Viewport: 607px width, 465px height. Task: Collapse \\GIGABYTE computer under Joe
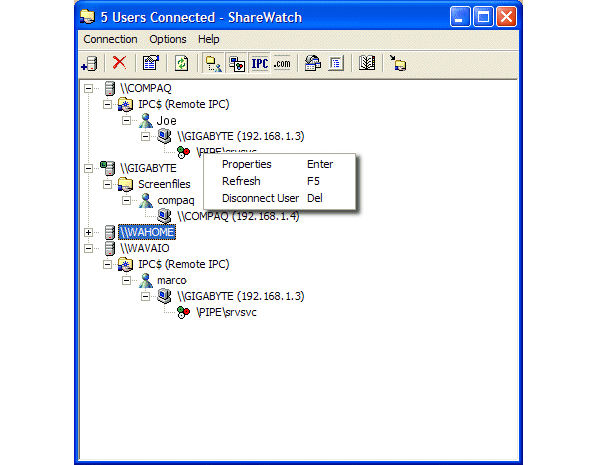click(x=146, y=136)
